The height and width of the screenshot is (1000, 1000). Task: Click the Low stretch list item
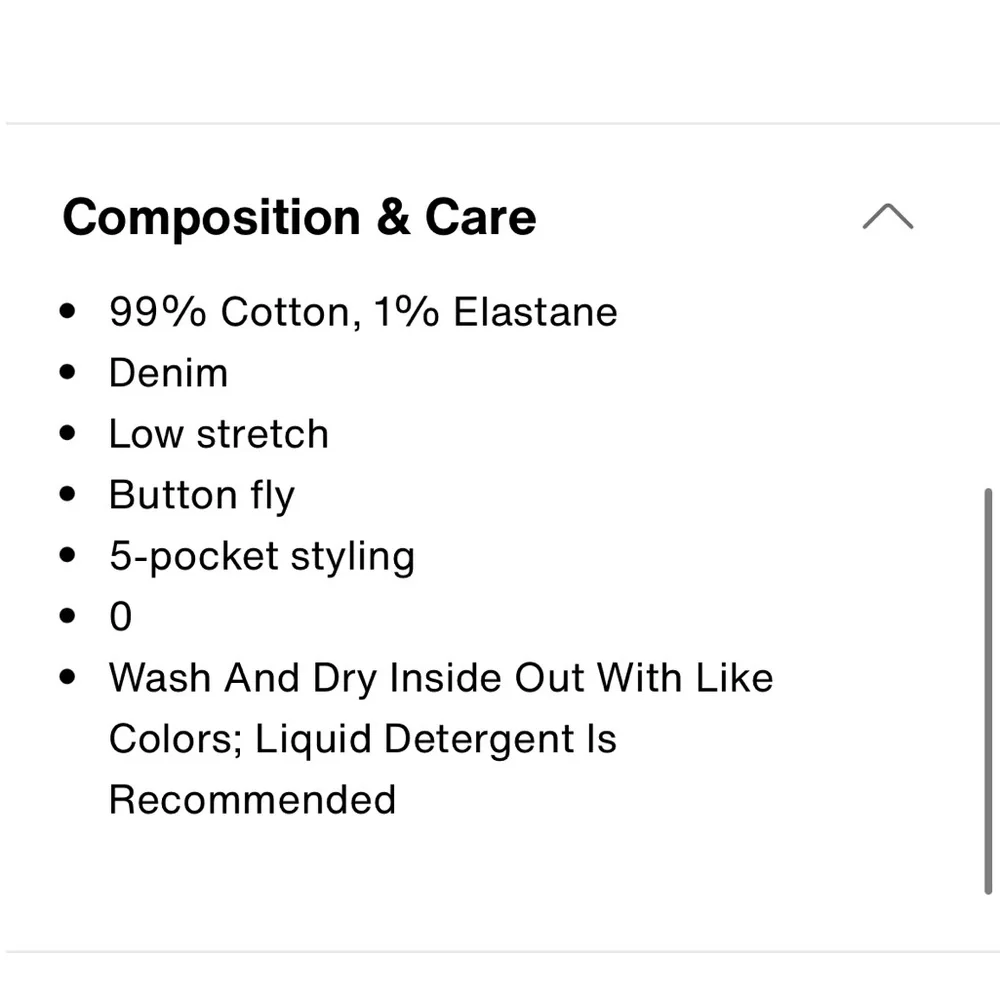(219, 434)
